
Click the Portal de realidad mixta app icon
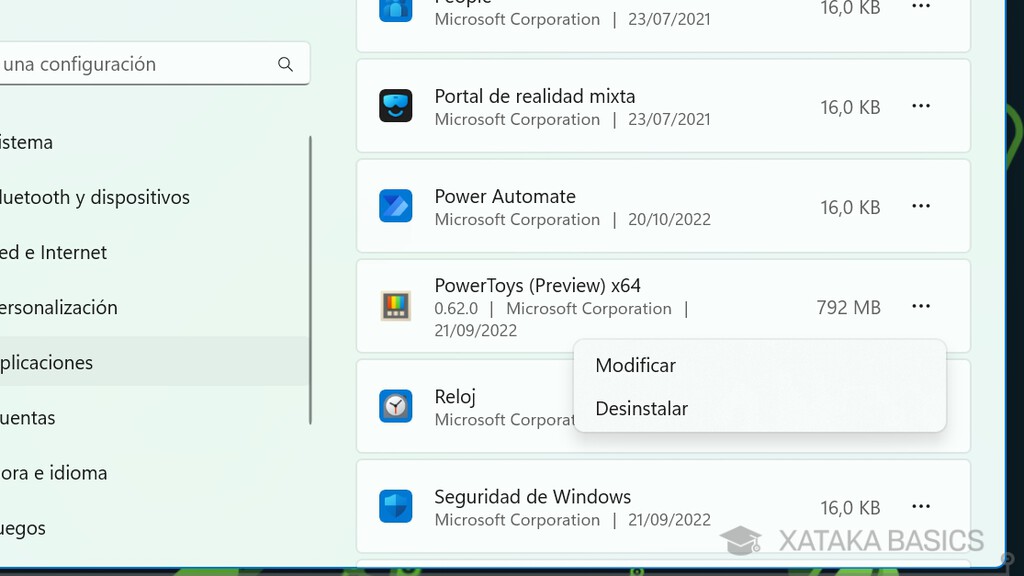pyautogui.click(x=396, y=106)
